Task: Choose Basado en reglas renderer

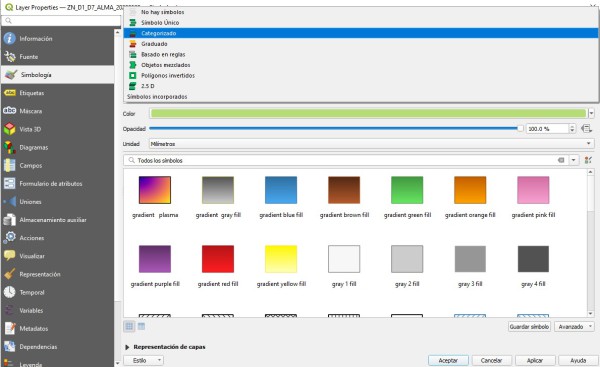Action: (361, 54)
